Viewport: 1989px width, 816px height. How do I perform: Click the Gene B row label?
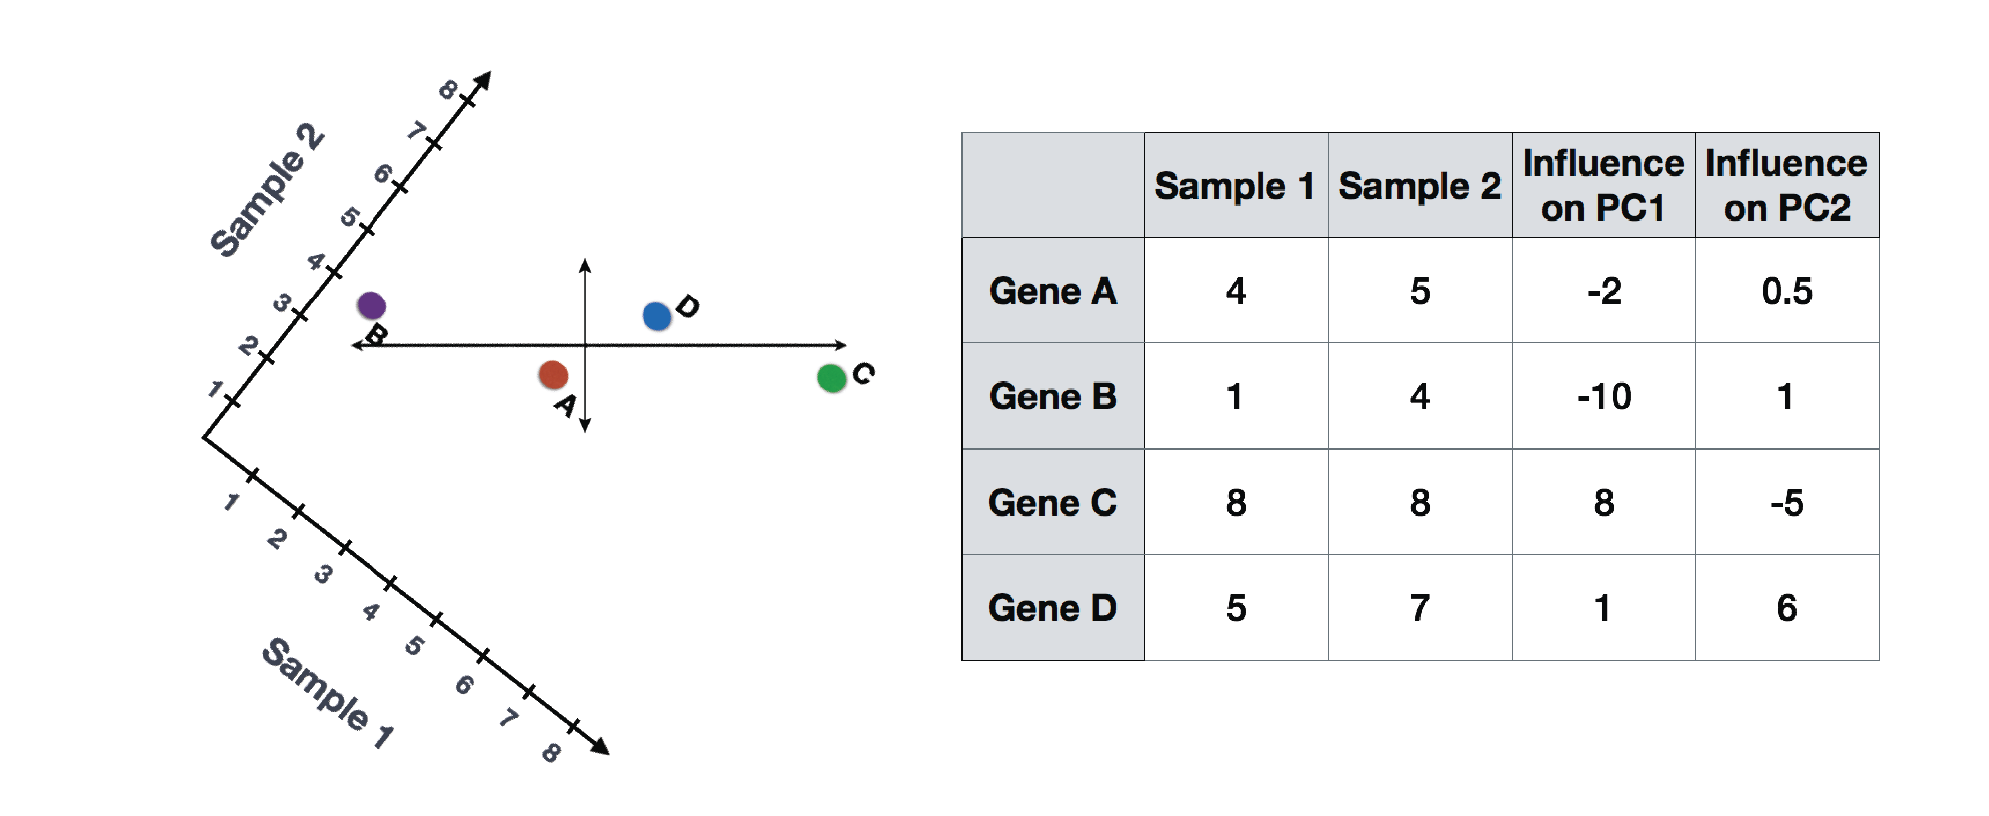[1053, 396]
